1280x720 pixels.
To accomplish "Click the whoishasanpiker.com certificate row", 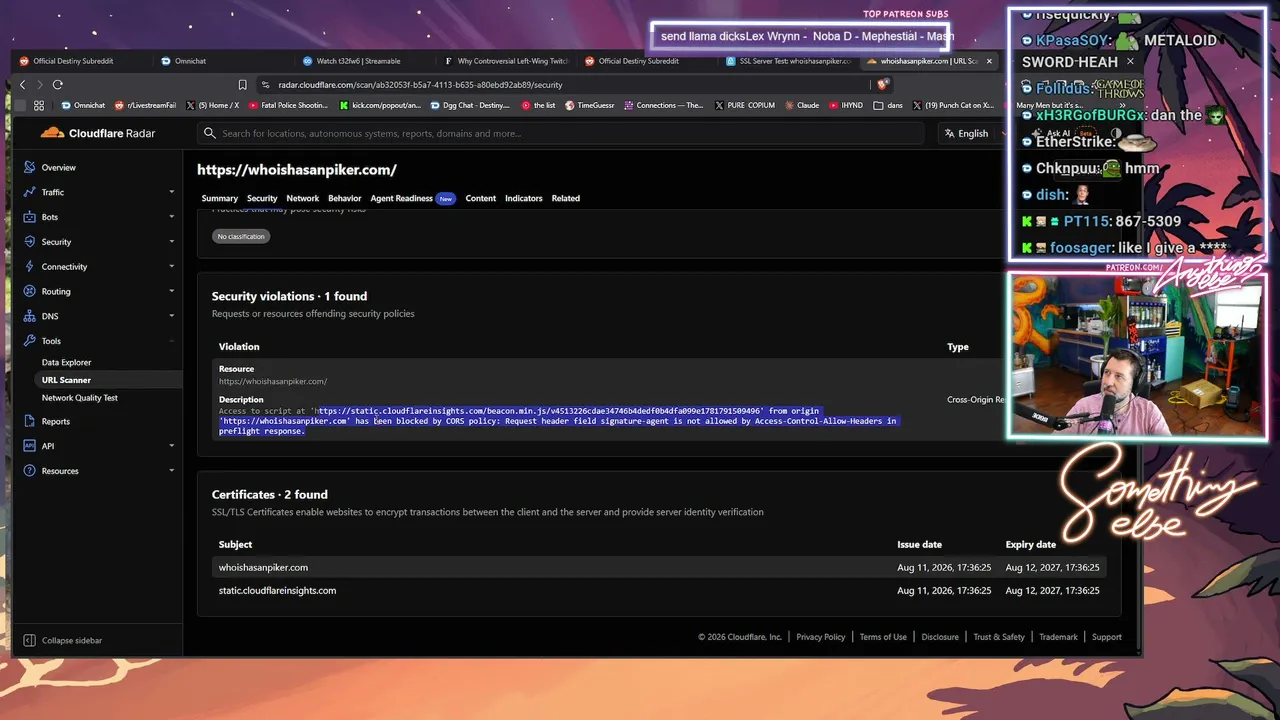I will pyautogui.click(x=659, y=567).
